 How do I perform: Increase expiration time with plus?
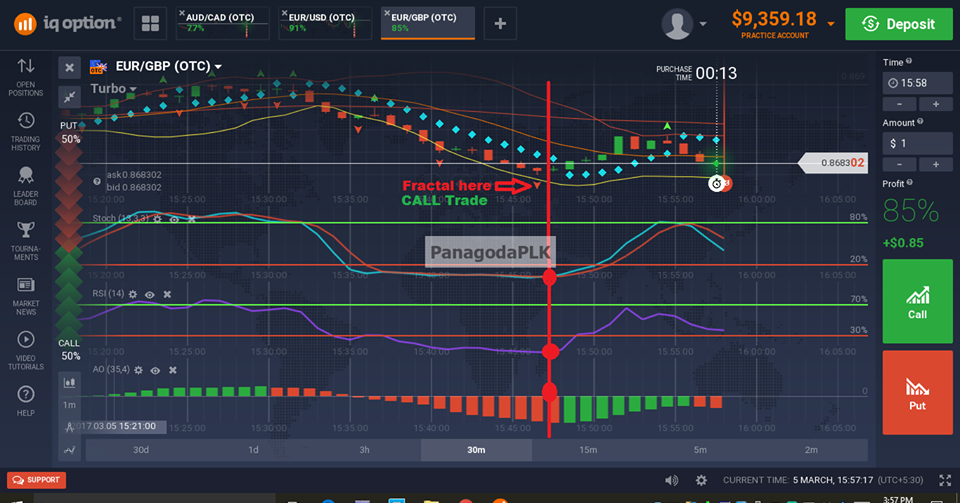[x=936, y=104]
